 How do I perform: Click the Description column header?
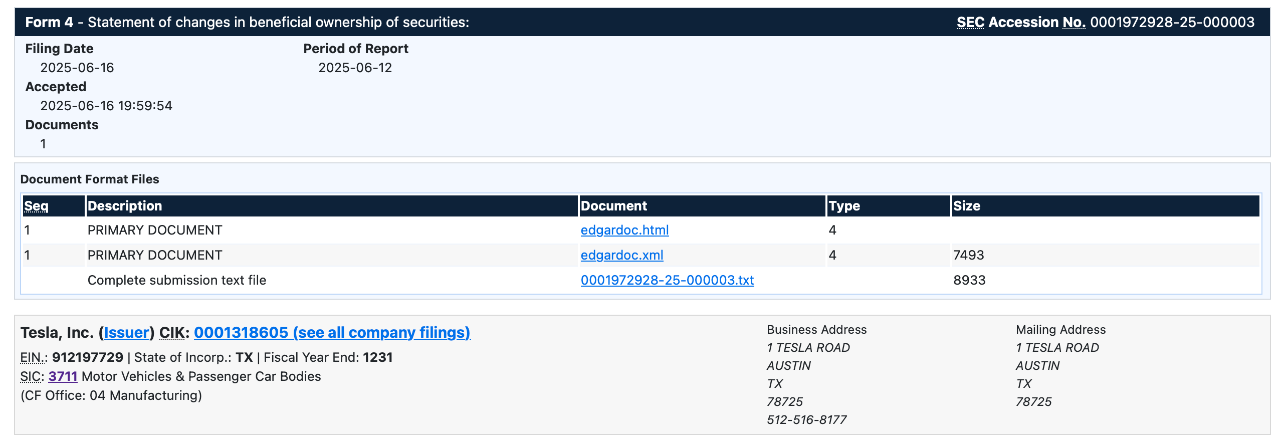click(125, 206)
